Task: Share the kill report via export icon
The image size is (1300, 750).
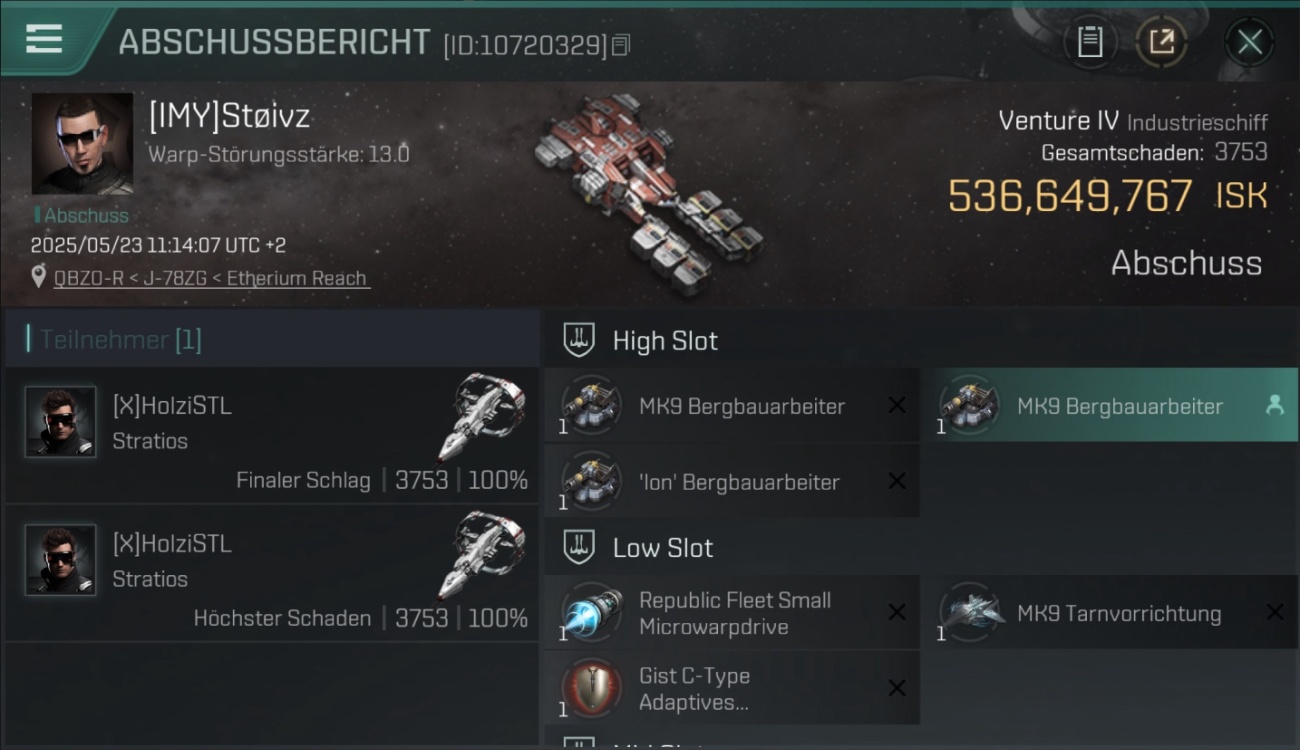Action: 1161,42
